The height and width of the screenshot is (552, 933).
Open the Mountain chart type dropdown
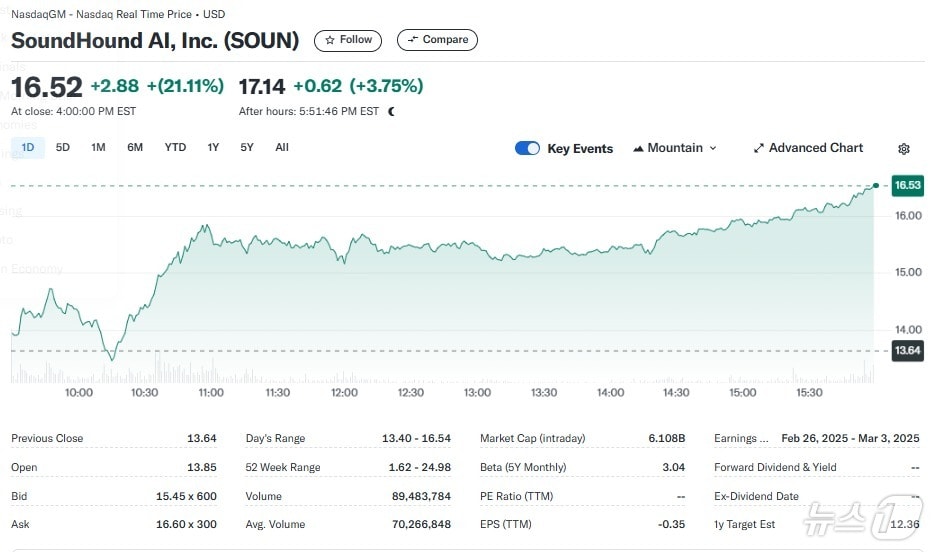[x=675, y=148]
